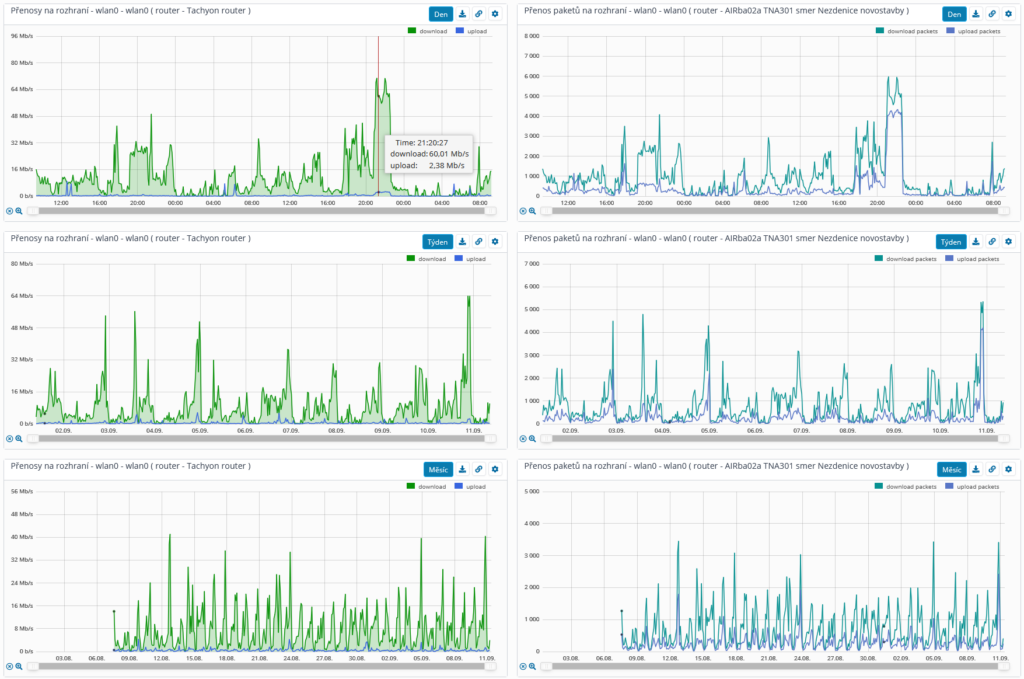The image size is (1024, 679).
Task: Click the download icon in Tachyon router Měsíc panel
Action: point(462,469)
